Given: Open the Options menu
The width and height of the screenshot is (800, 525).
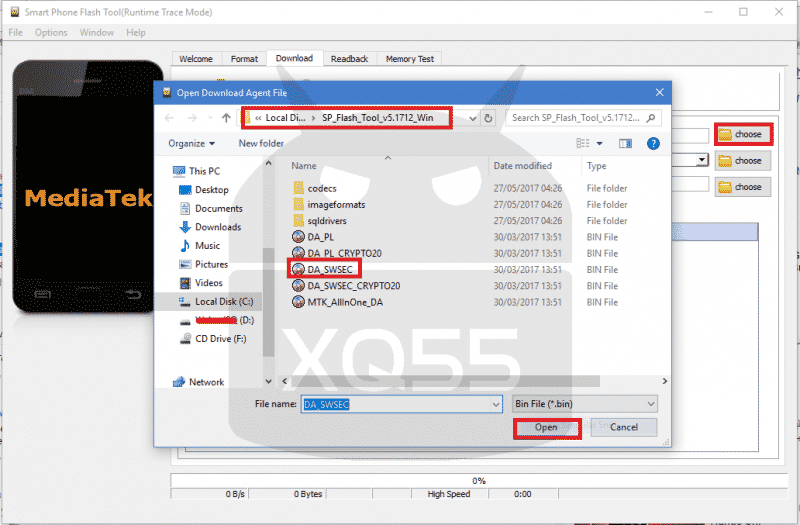Looking at the screenshot, I should (x=51, y=33).
